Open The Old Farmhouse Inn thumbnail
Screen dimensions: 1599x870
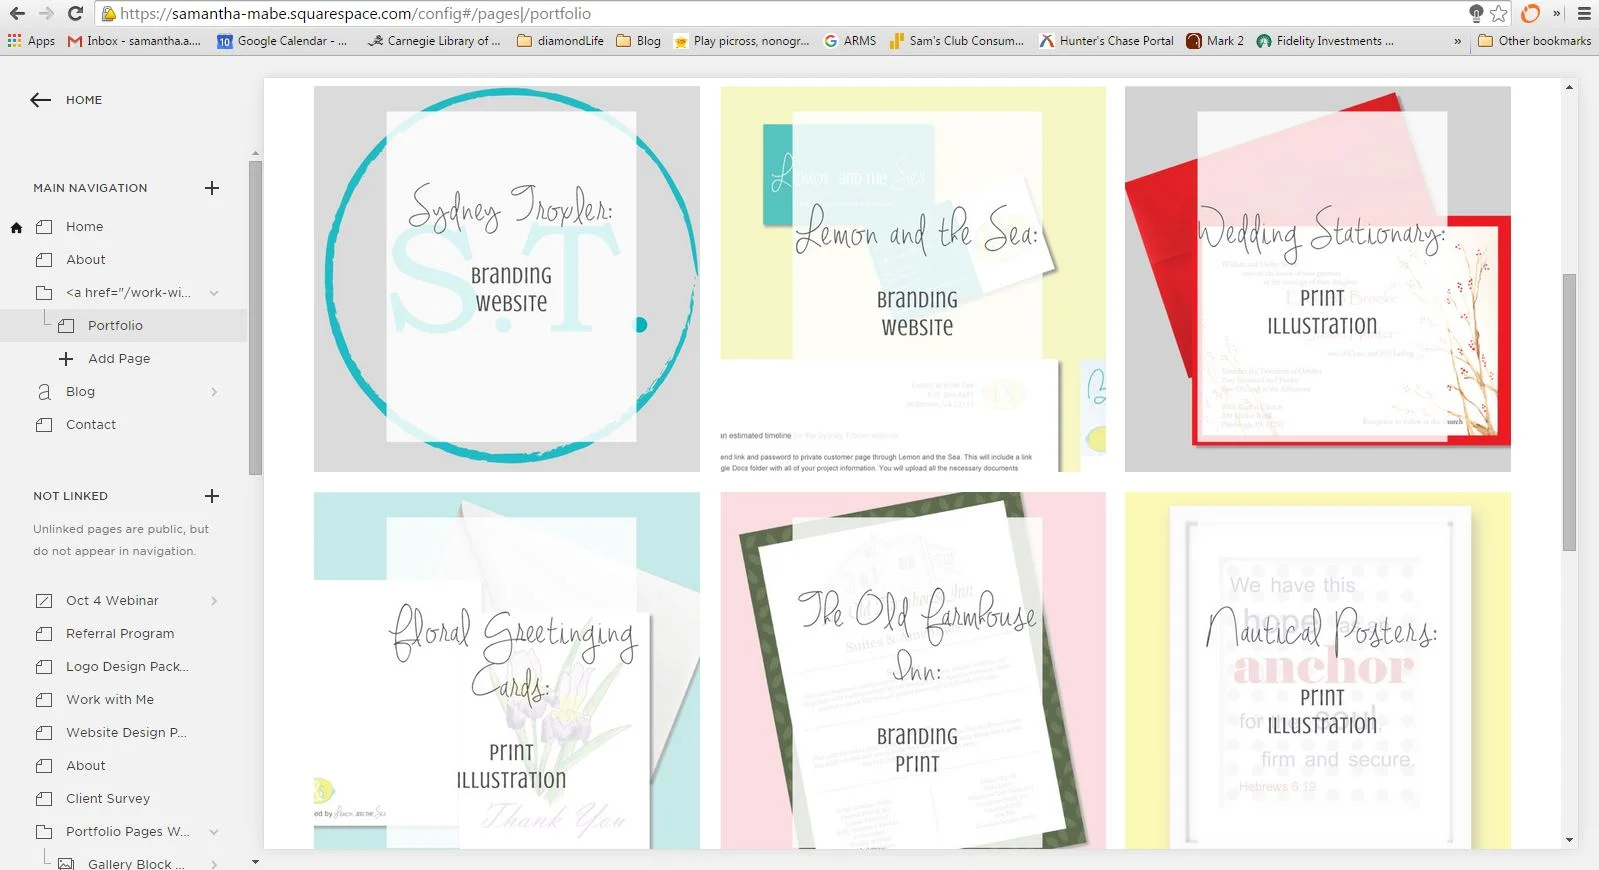pyautogui.click(x=913, y=671)
